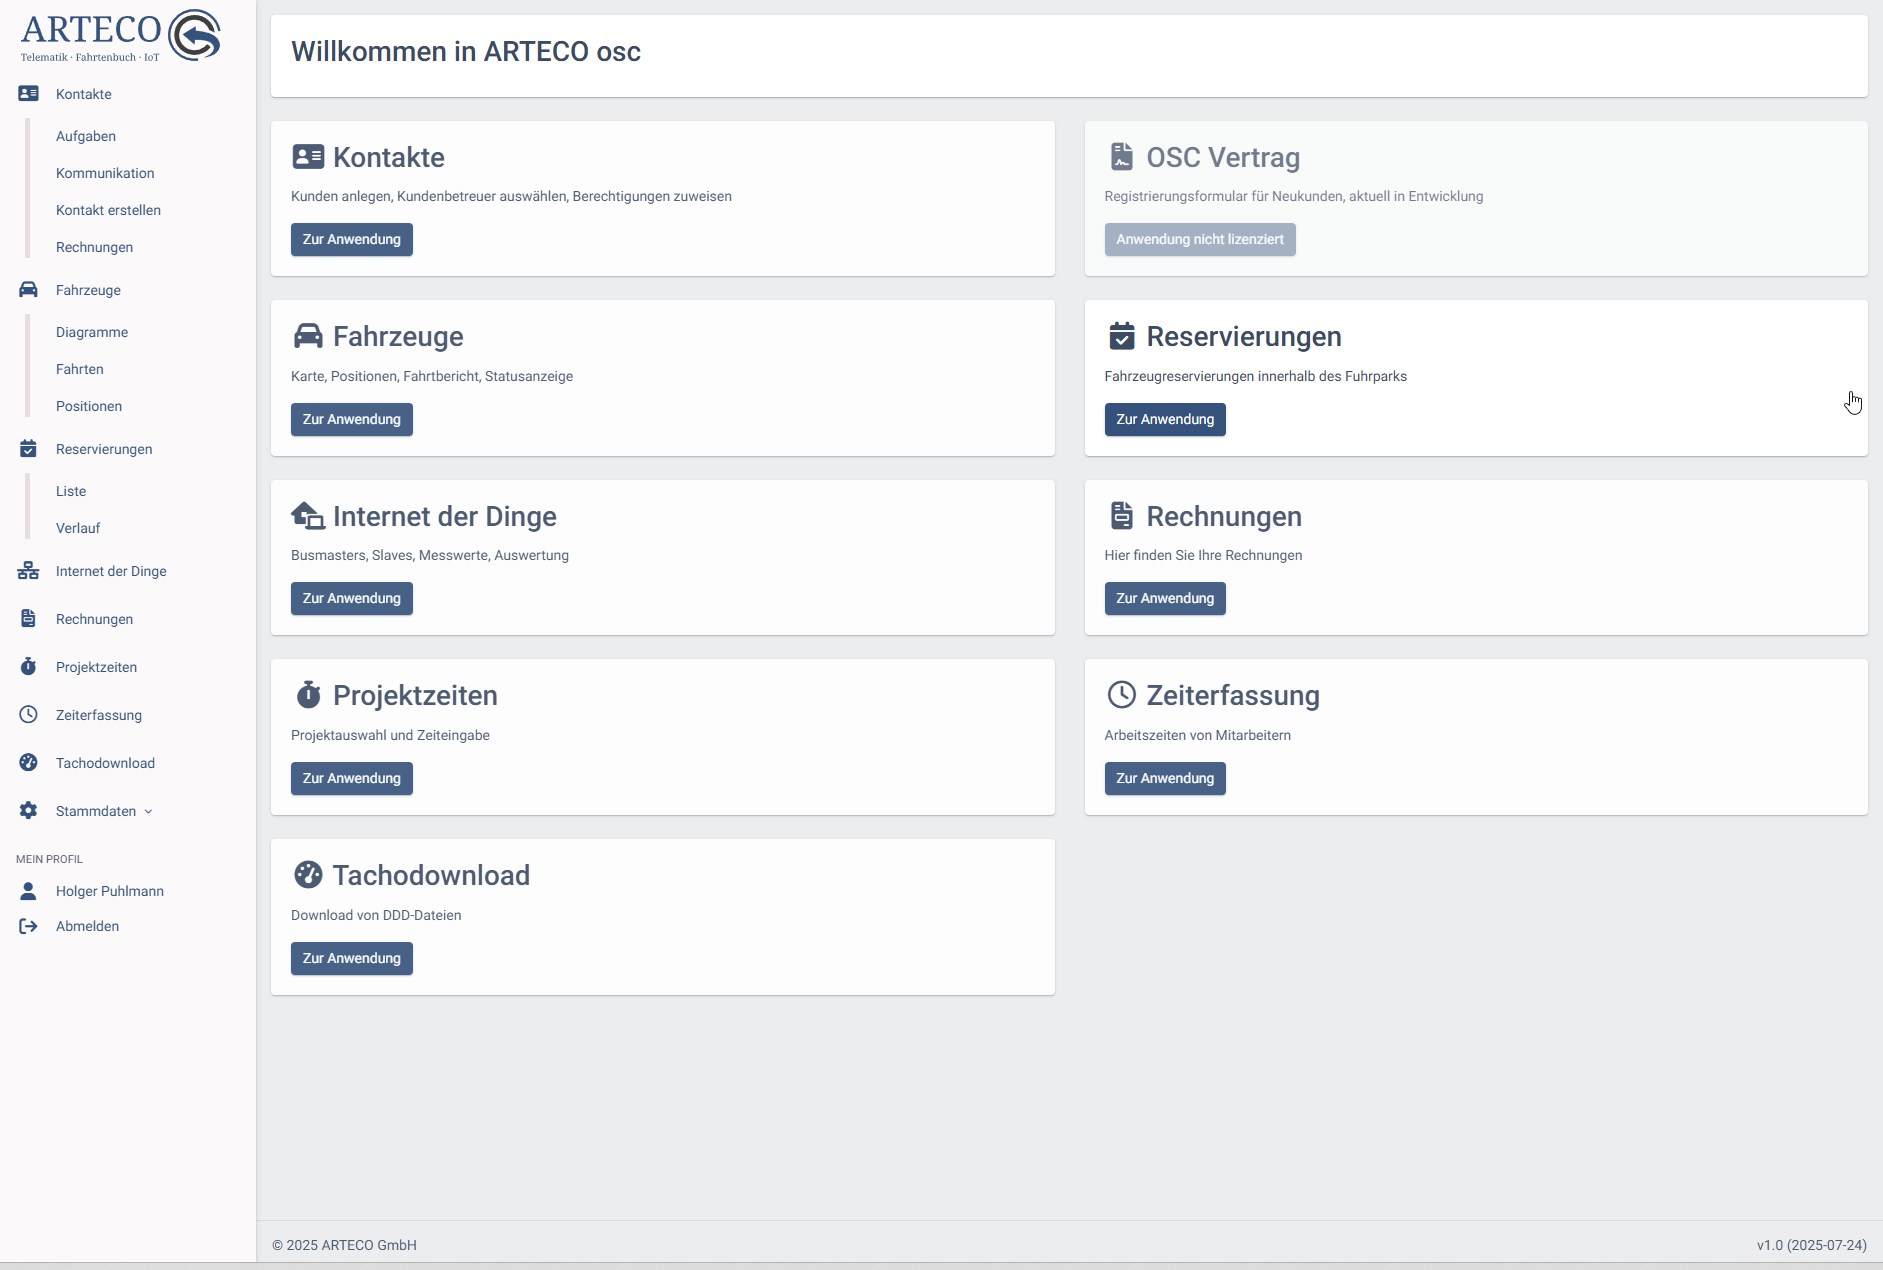Click the Projektzeiten stopwatch icon in sidebar
1883x1270 pixels.
tap(28, 667)
